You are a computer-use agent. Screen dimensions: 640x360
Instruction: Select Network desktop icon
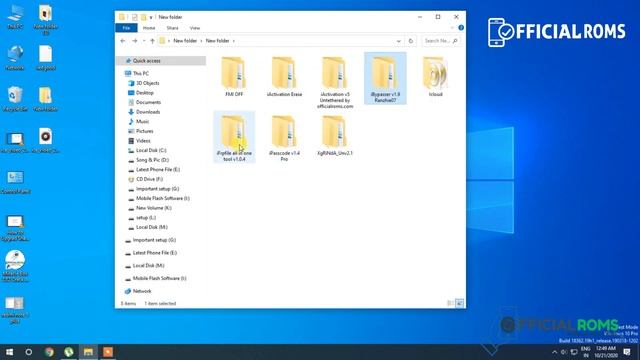pyautogui.click(x=15, y=58)
